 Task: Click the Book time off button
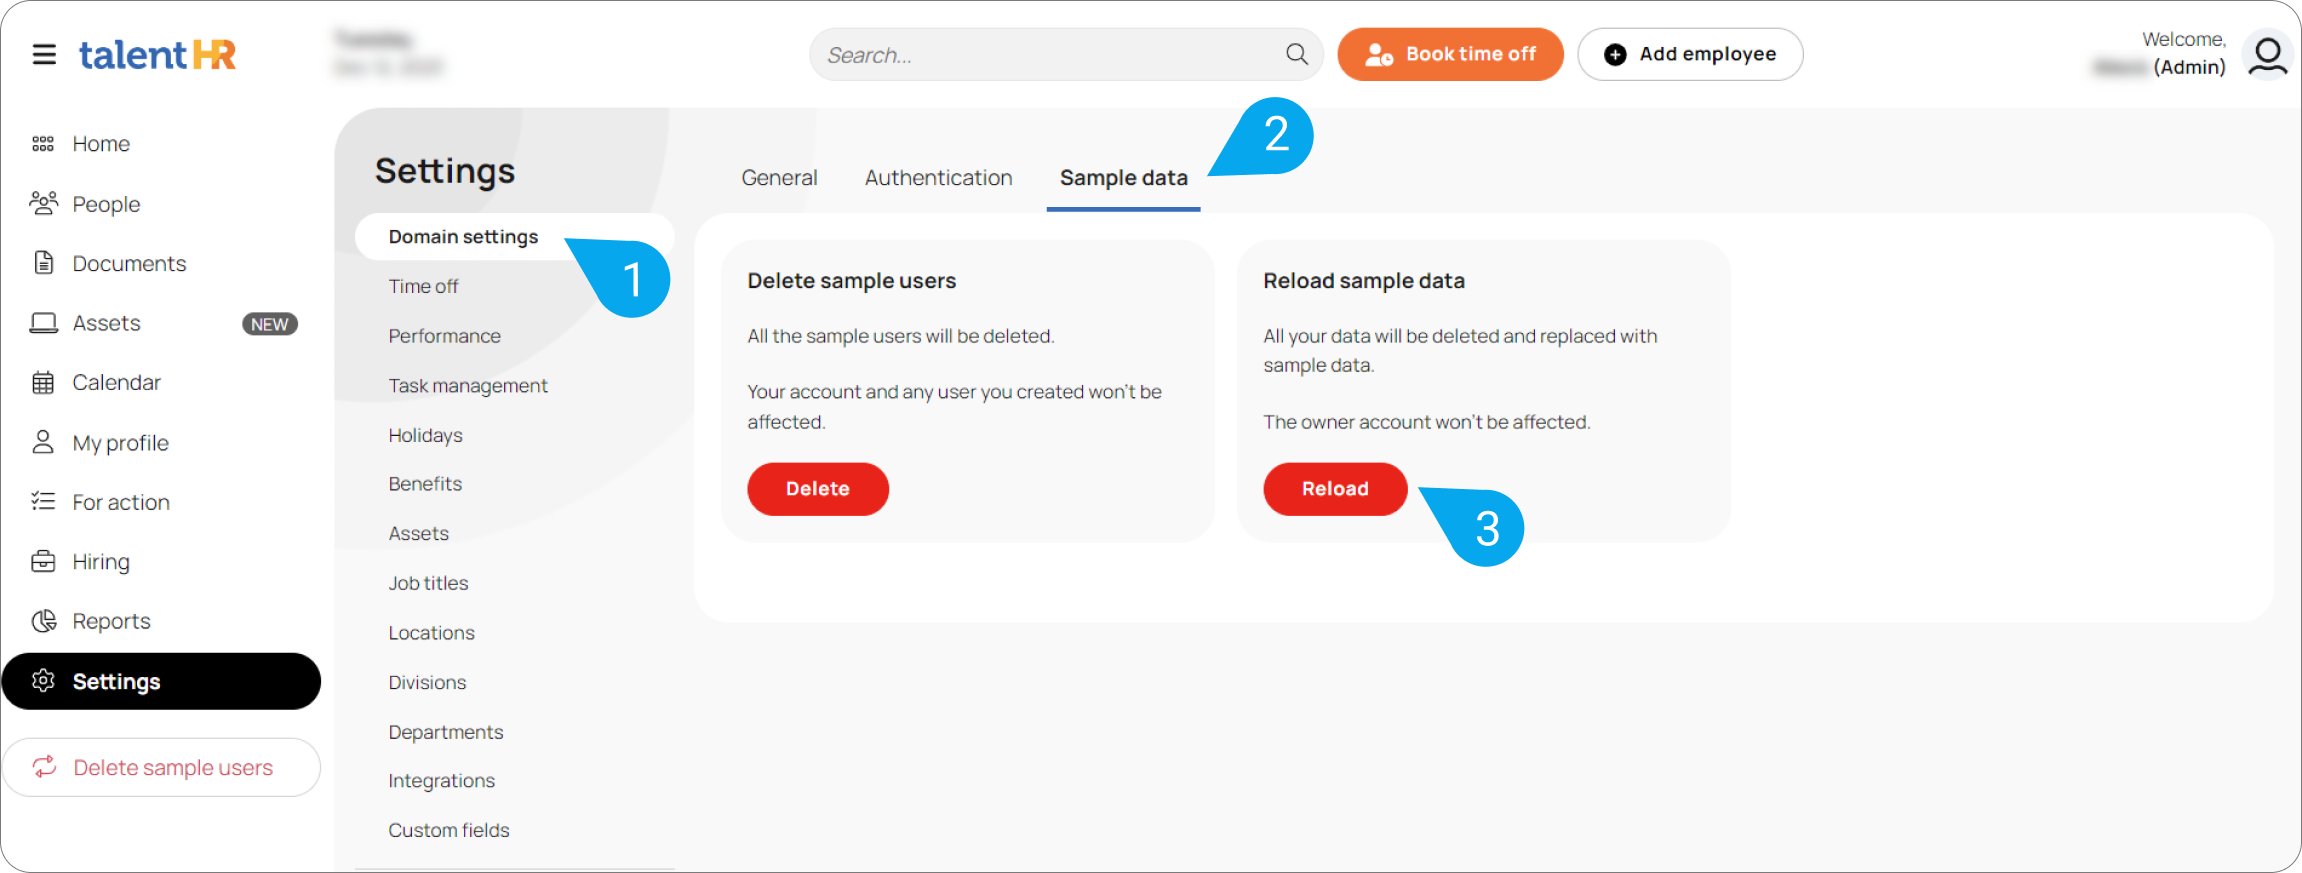(x=1450, y=54)
